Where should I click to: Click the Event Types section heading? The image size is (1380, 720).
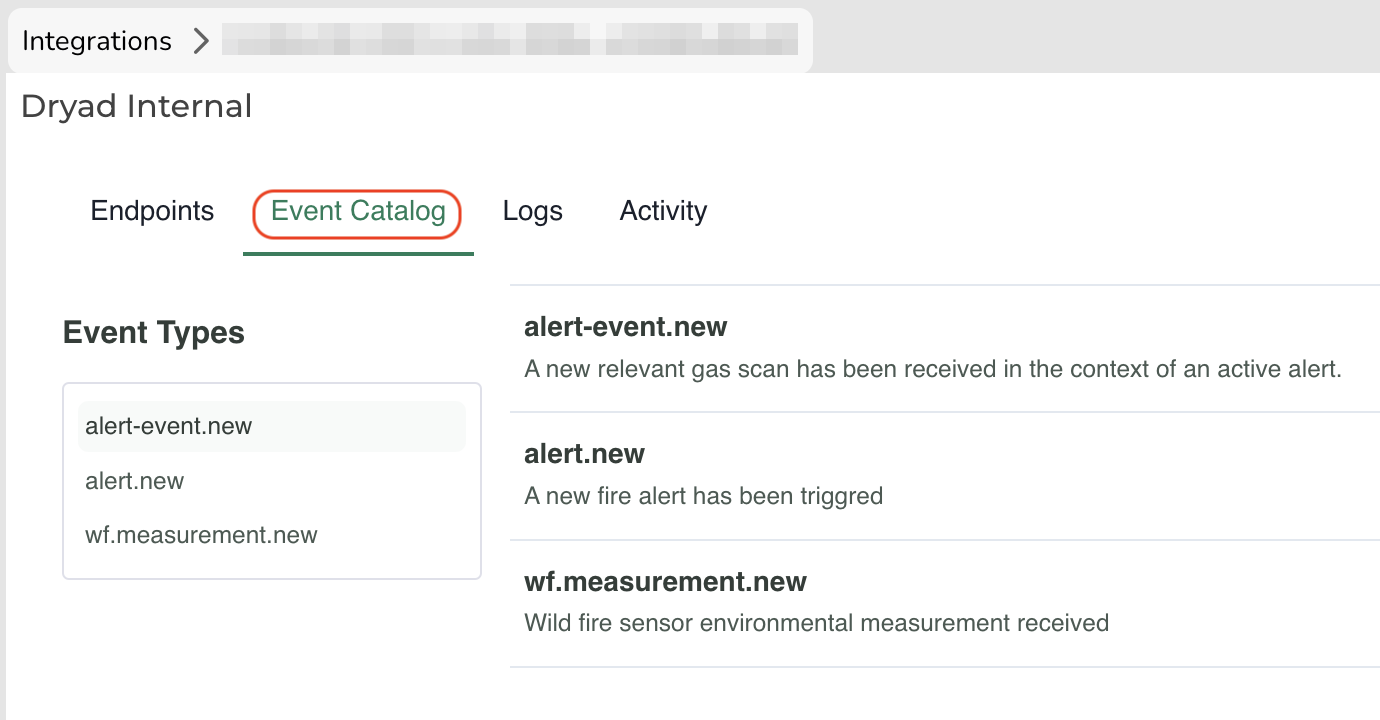coord(153,332)
